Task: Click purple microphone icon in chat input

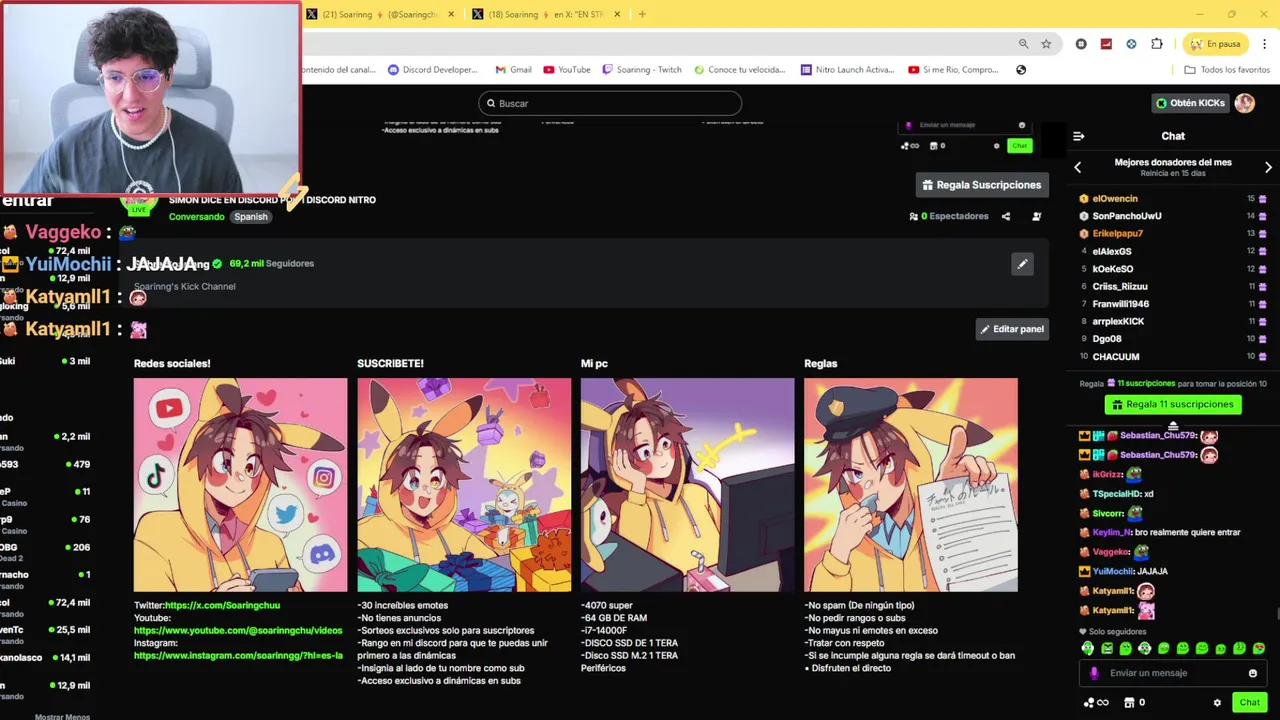Action: [1094, 673]
